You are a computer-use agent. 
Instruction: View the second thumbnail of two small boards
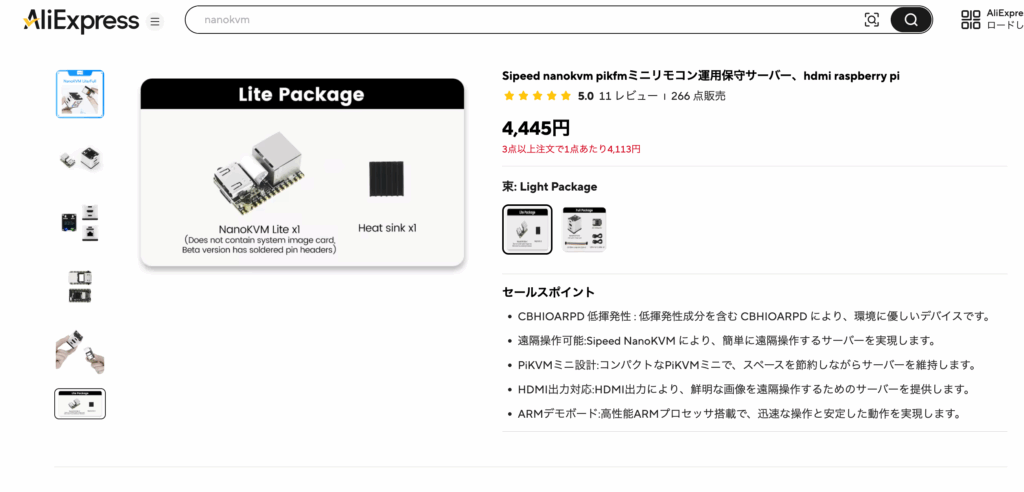click(x=80, y=157)
